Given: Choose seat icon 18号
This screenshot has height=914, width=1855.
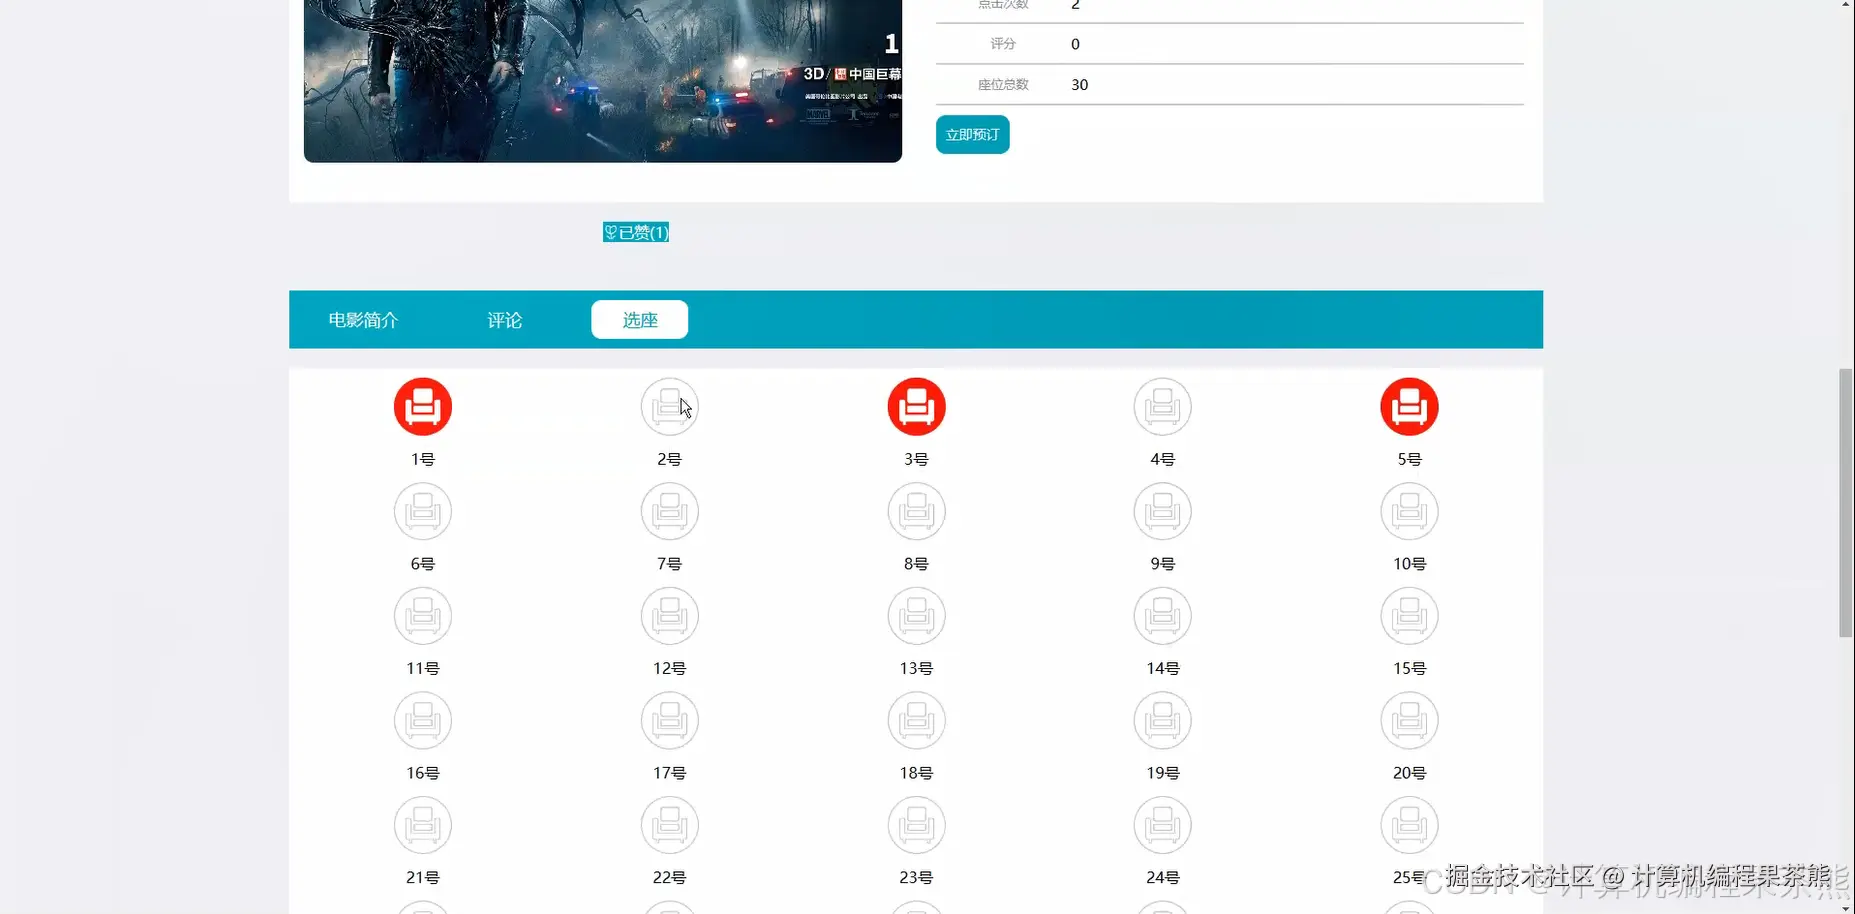Looking at the screenshot, I should 916,720.
